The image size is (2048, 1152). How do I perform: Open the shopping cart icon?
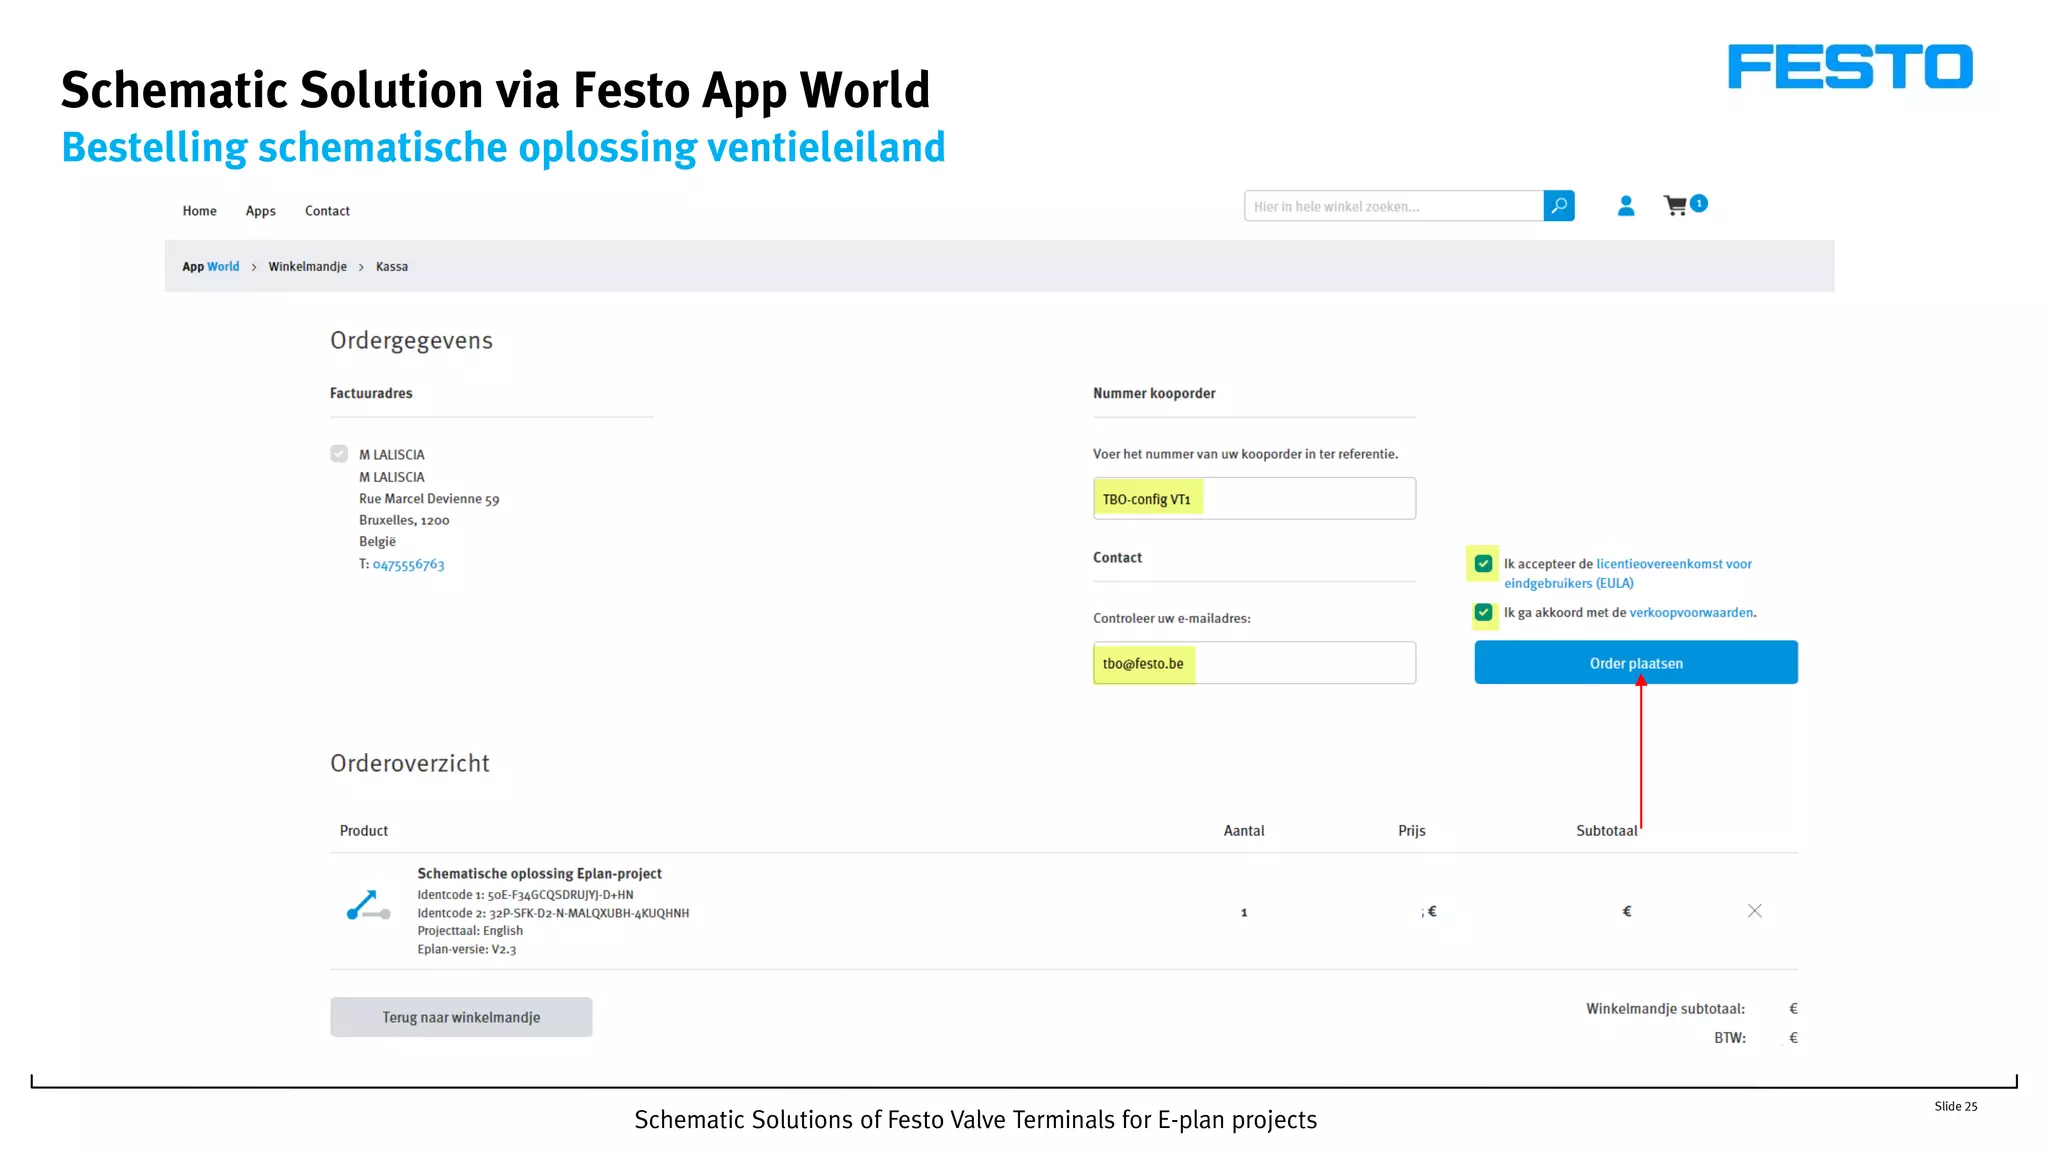(1675, 206)
